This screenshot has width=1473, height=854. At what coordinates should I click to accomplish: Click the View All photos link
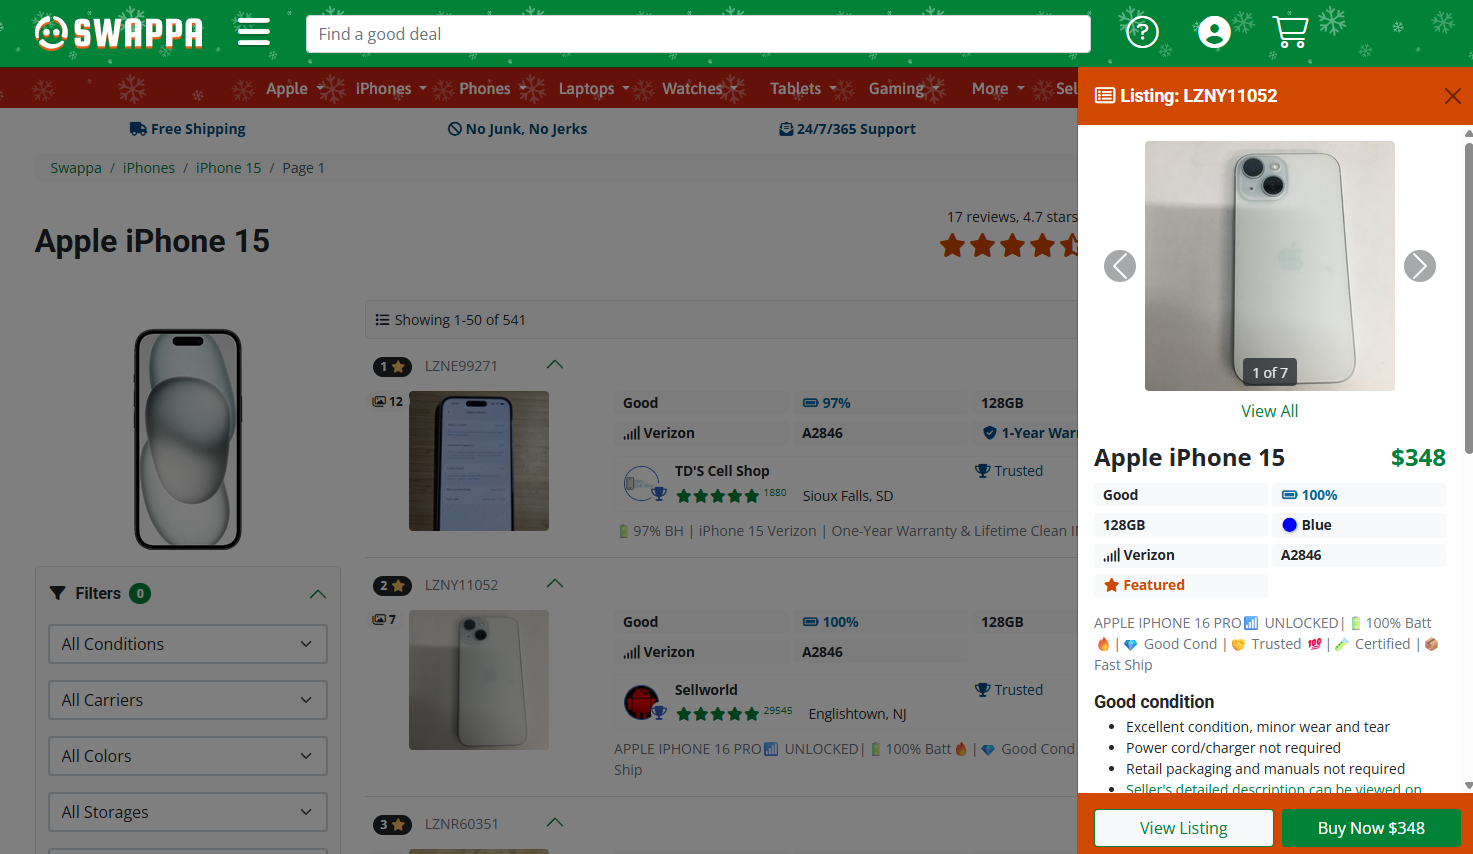pos(1269,411)
